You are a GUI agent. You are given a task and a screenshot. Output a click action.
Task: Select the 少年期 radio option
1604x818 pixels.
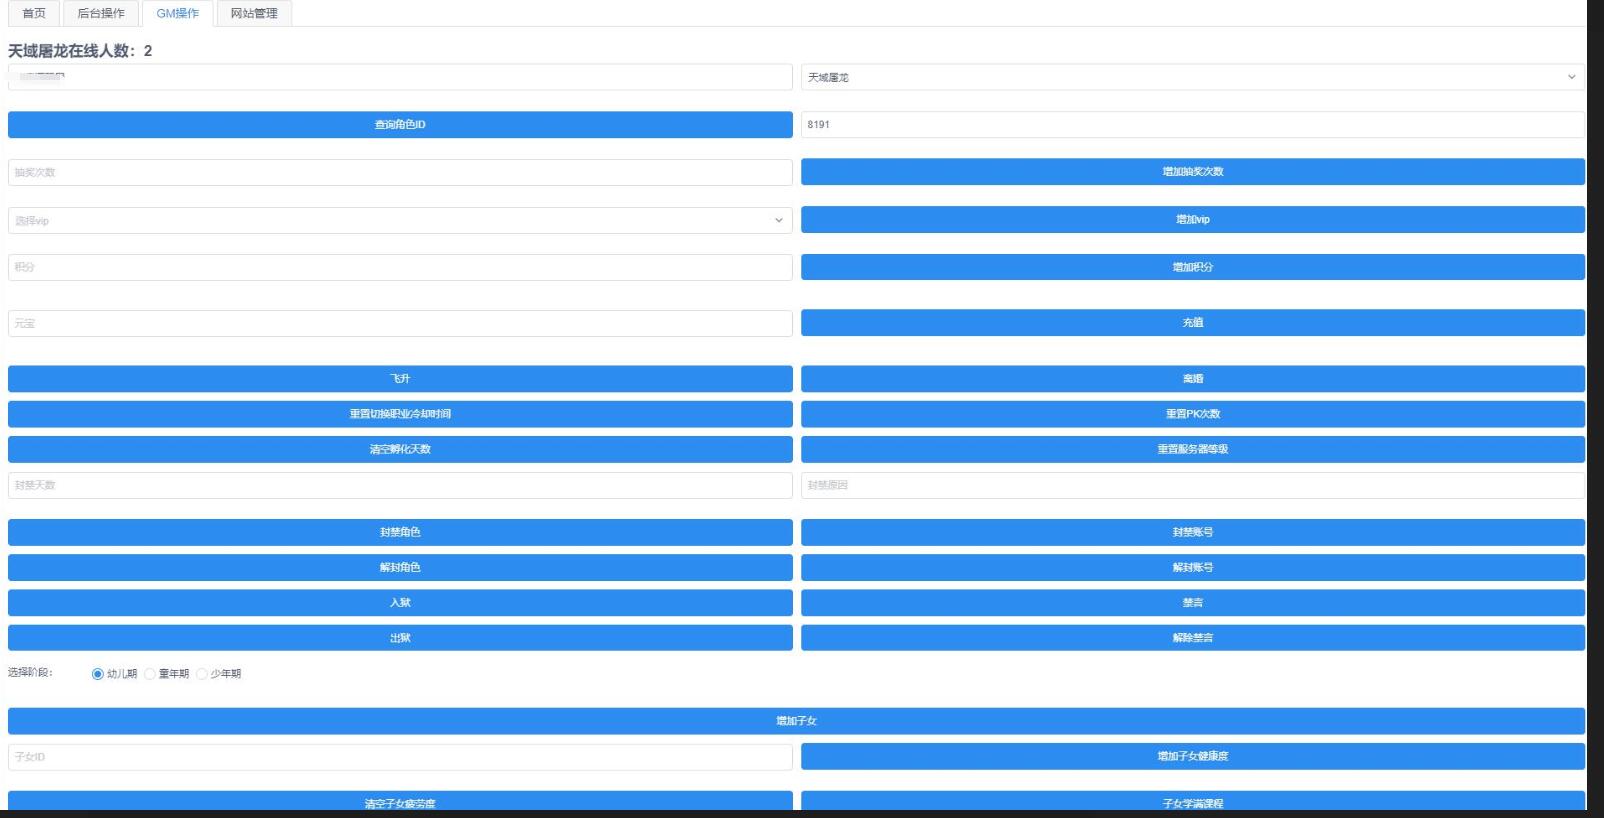pyautogui.click(x=202, y=674)
